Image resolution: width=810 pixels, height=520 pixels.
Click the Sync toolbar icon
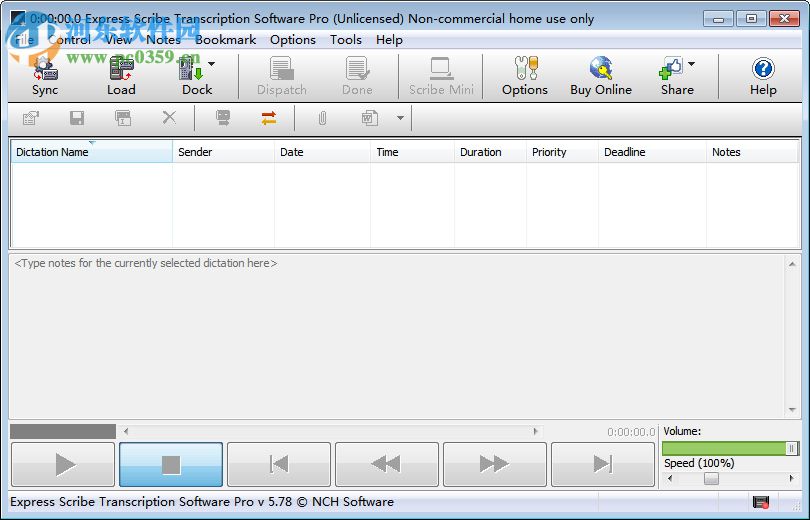(x=45, y=75)
